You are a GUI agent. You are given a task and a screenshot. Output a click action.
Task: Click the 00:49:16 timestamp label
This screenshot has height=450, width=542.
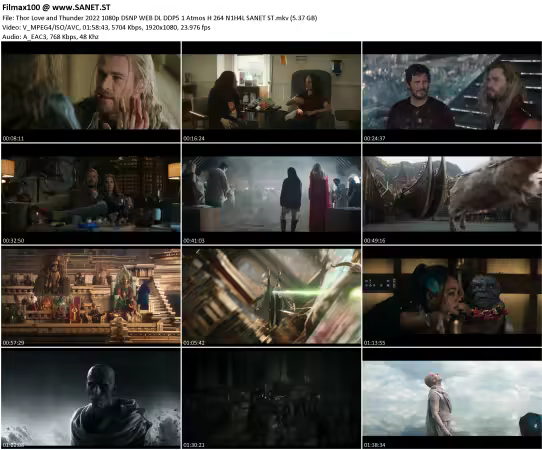374,241
